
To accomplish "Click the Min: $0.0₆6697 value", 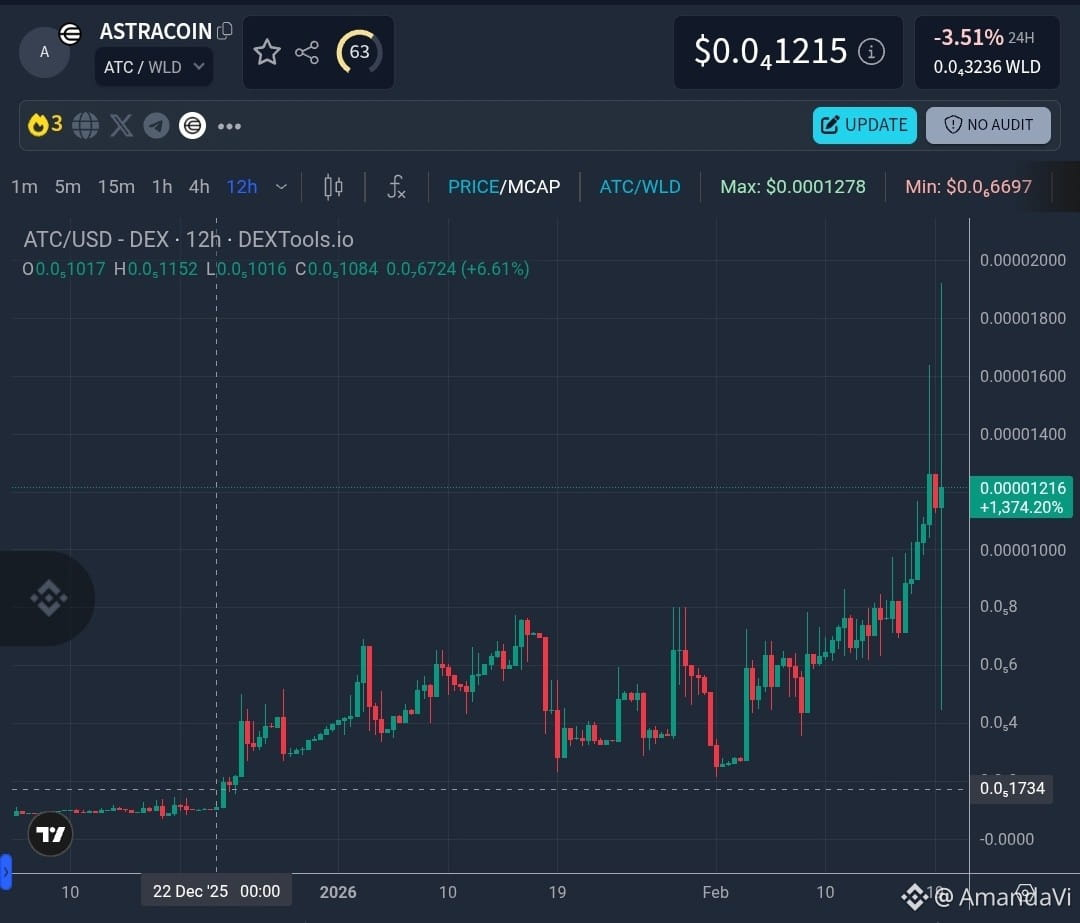I will 968,187.
